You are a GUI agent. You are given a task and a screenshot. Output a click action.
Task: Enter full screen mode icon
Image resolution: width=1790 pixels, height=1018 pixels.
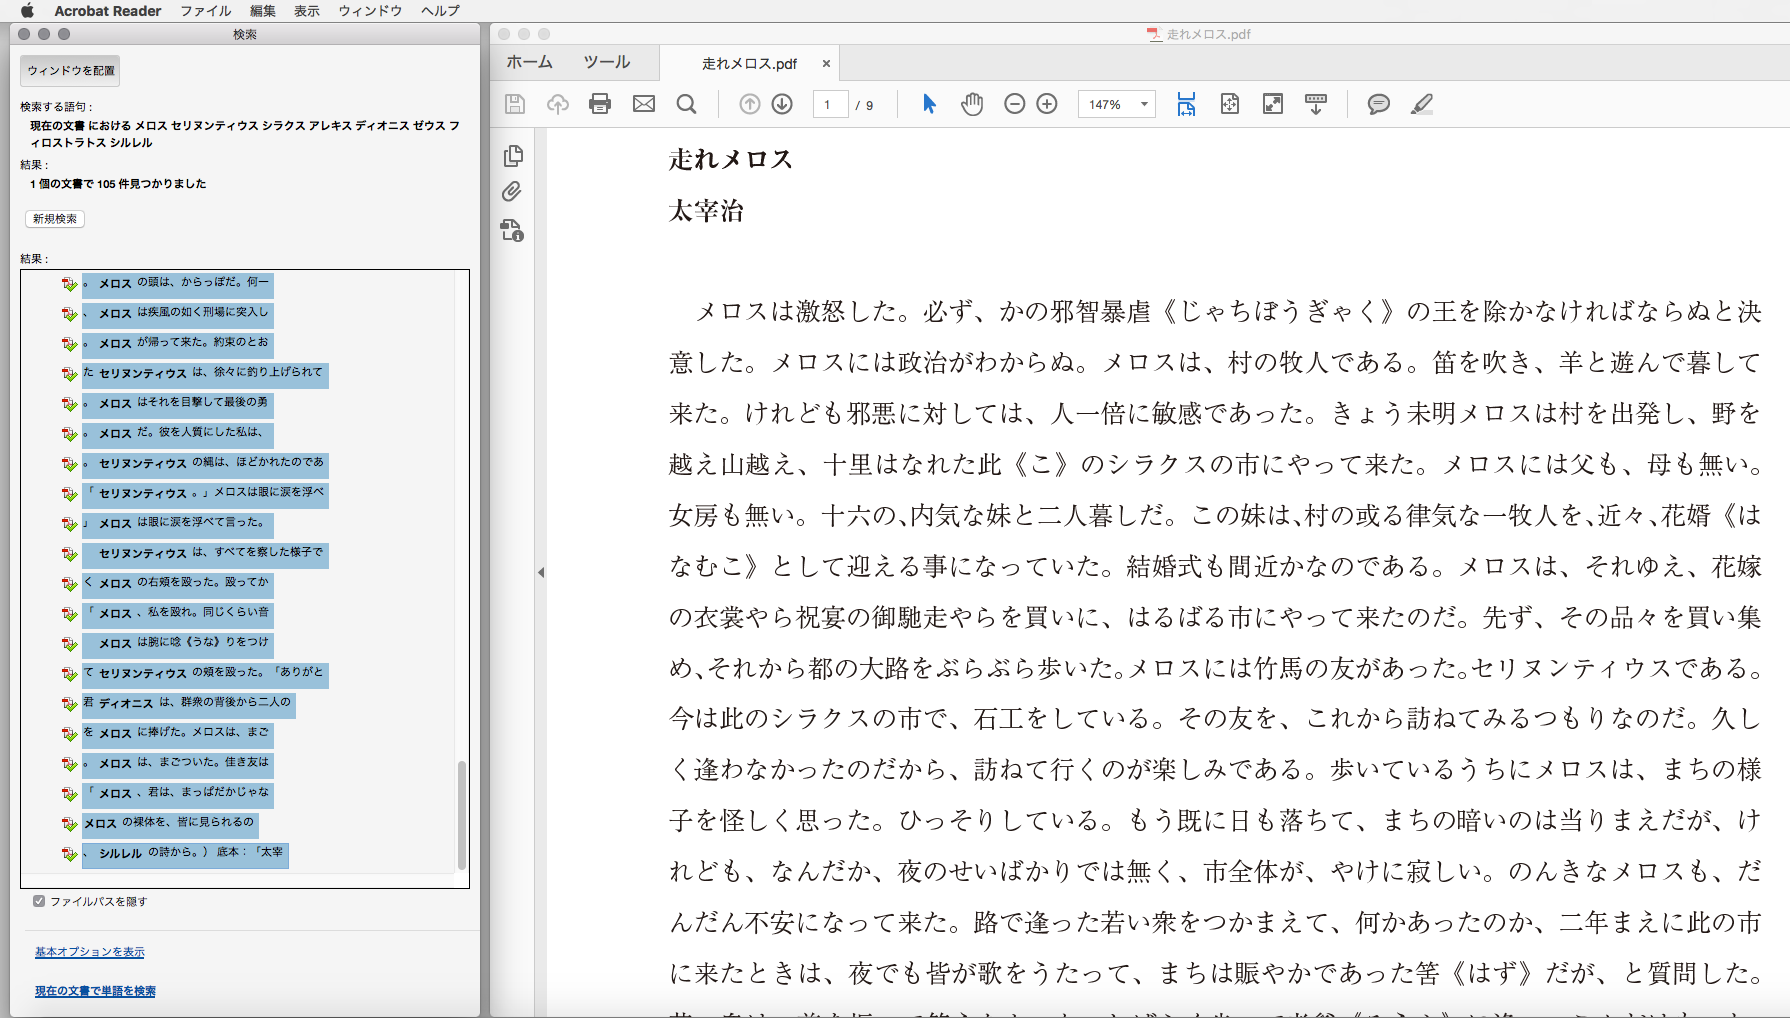pyautogui.click(x=1273, y=104)
